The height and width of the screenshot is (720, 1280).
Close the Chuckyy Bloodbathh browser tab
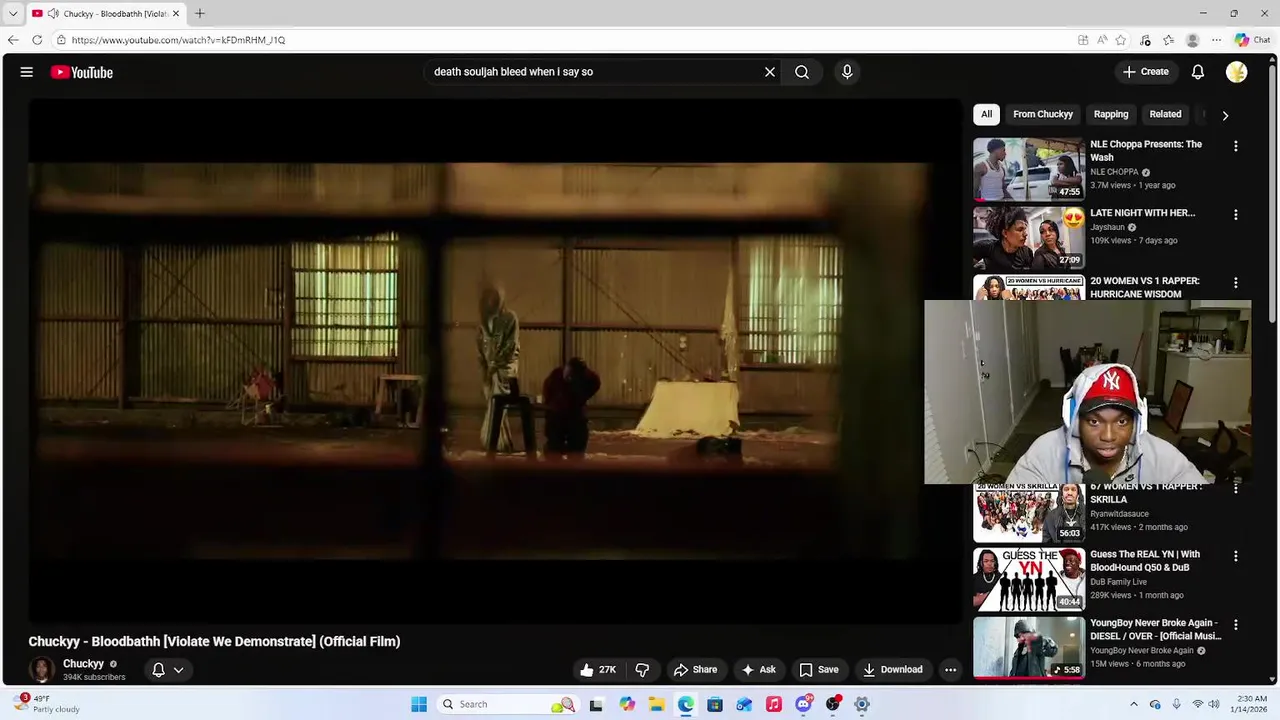tap(176, 13)
